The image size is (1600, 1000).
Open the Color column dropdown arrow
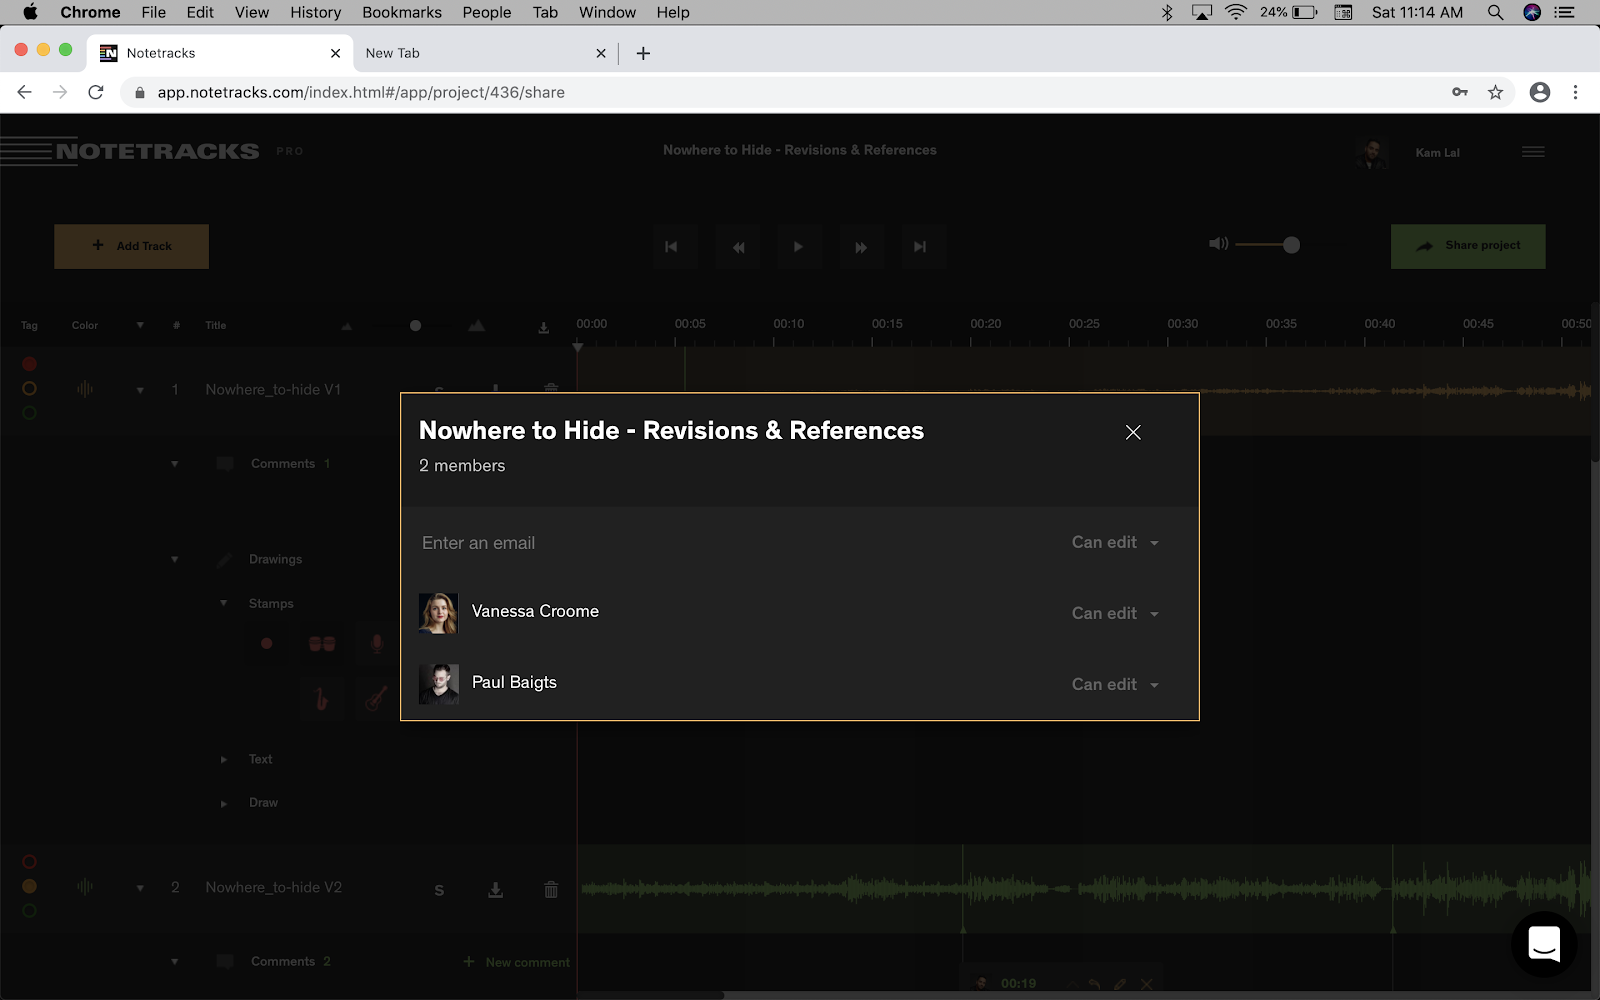pyautogui.click(x=140, y=325)
